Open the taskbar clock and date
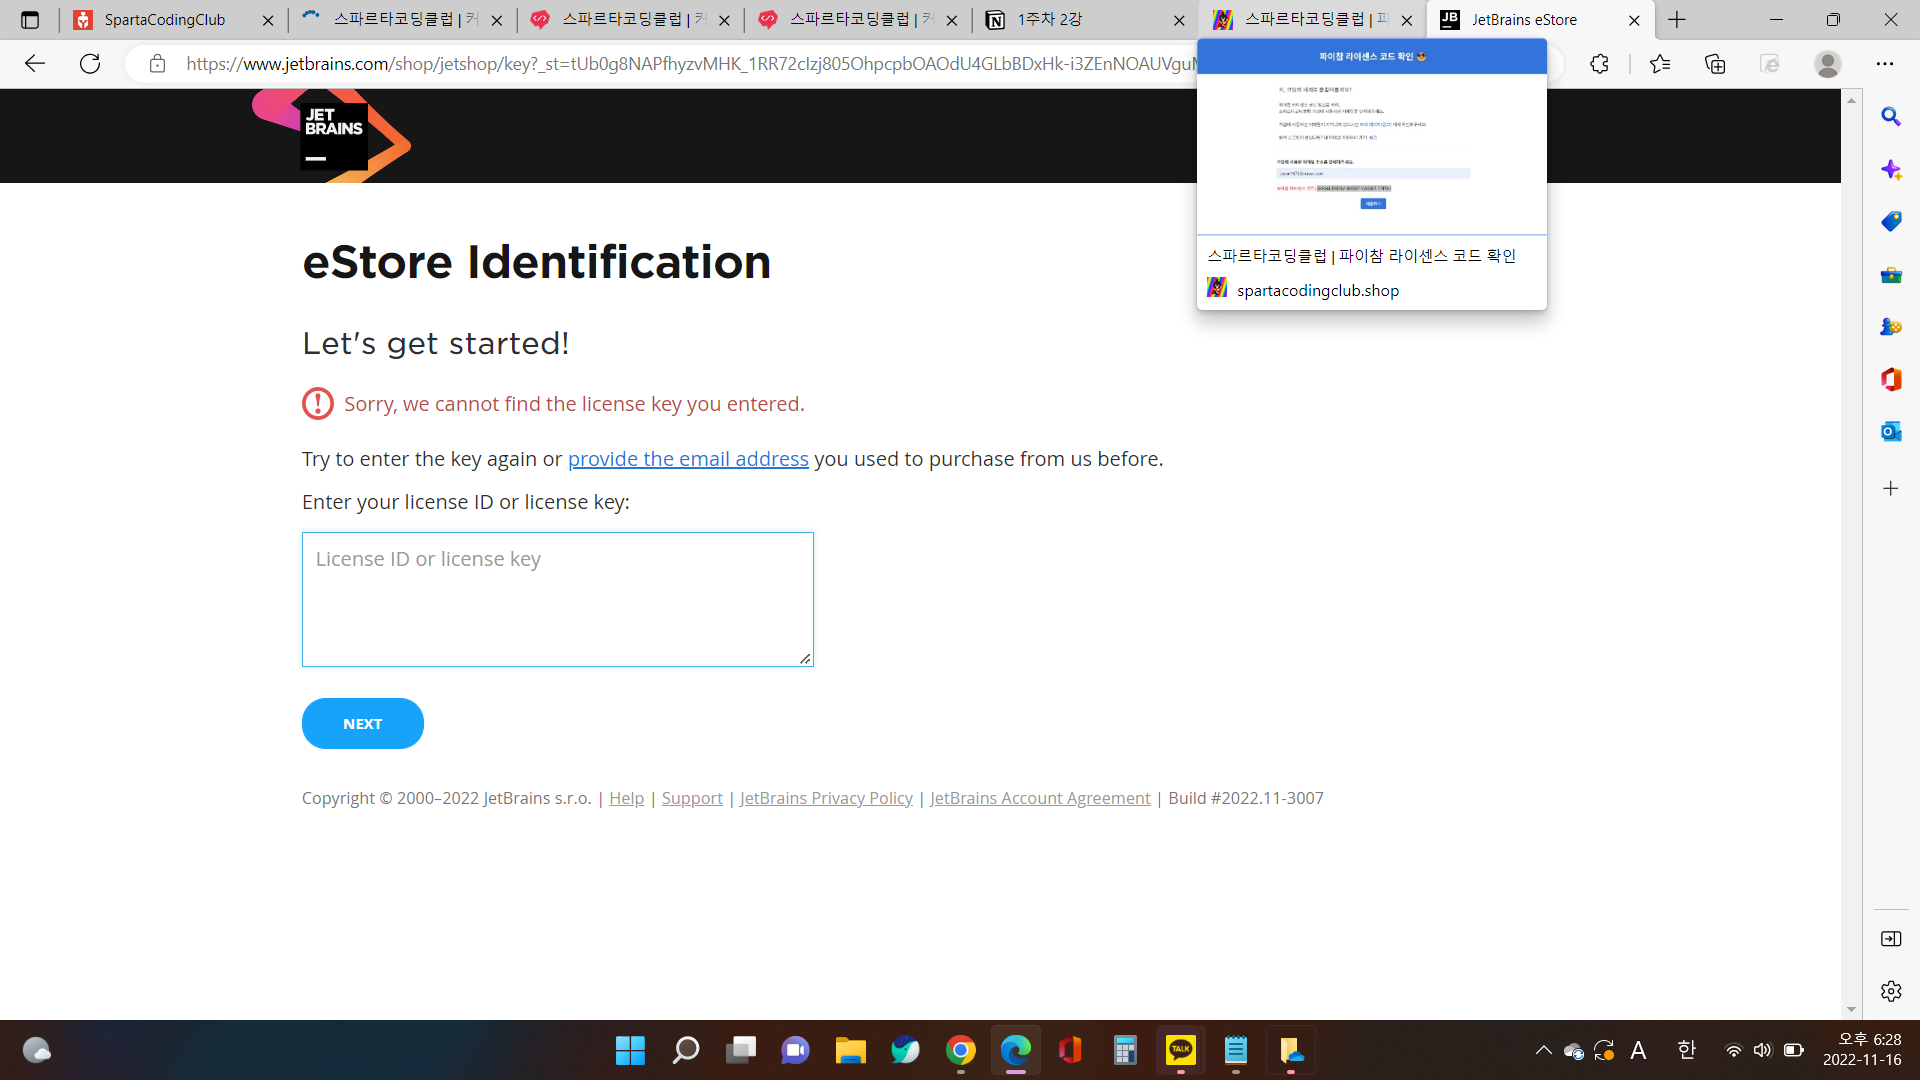 [1862, 1050]
